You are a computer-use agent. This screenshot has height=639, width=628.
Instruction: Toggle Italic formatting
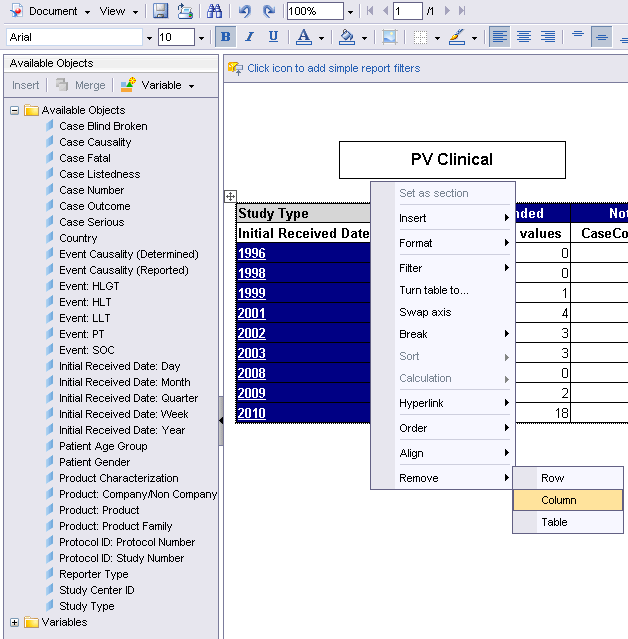tap(249, 37)
